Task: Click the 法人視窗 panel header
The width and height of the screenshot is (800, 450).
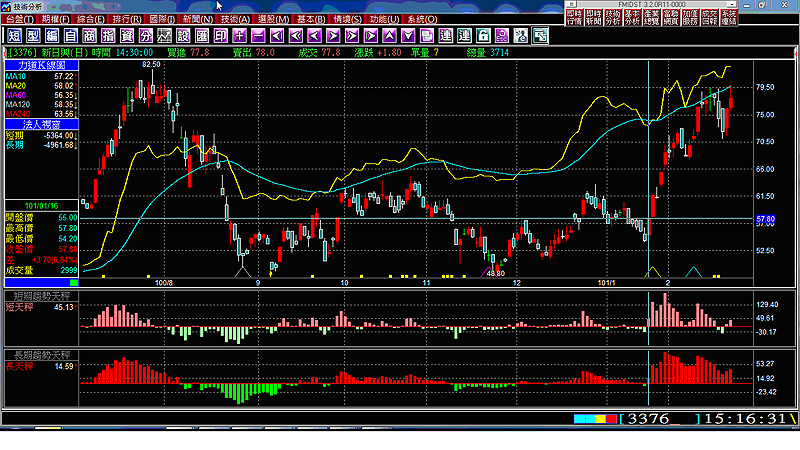Action: [42, 124]
